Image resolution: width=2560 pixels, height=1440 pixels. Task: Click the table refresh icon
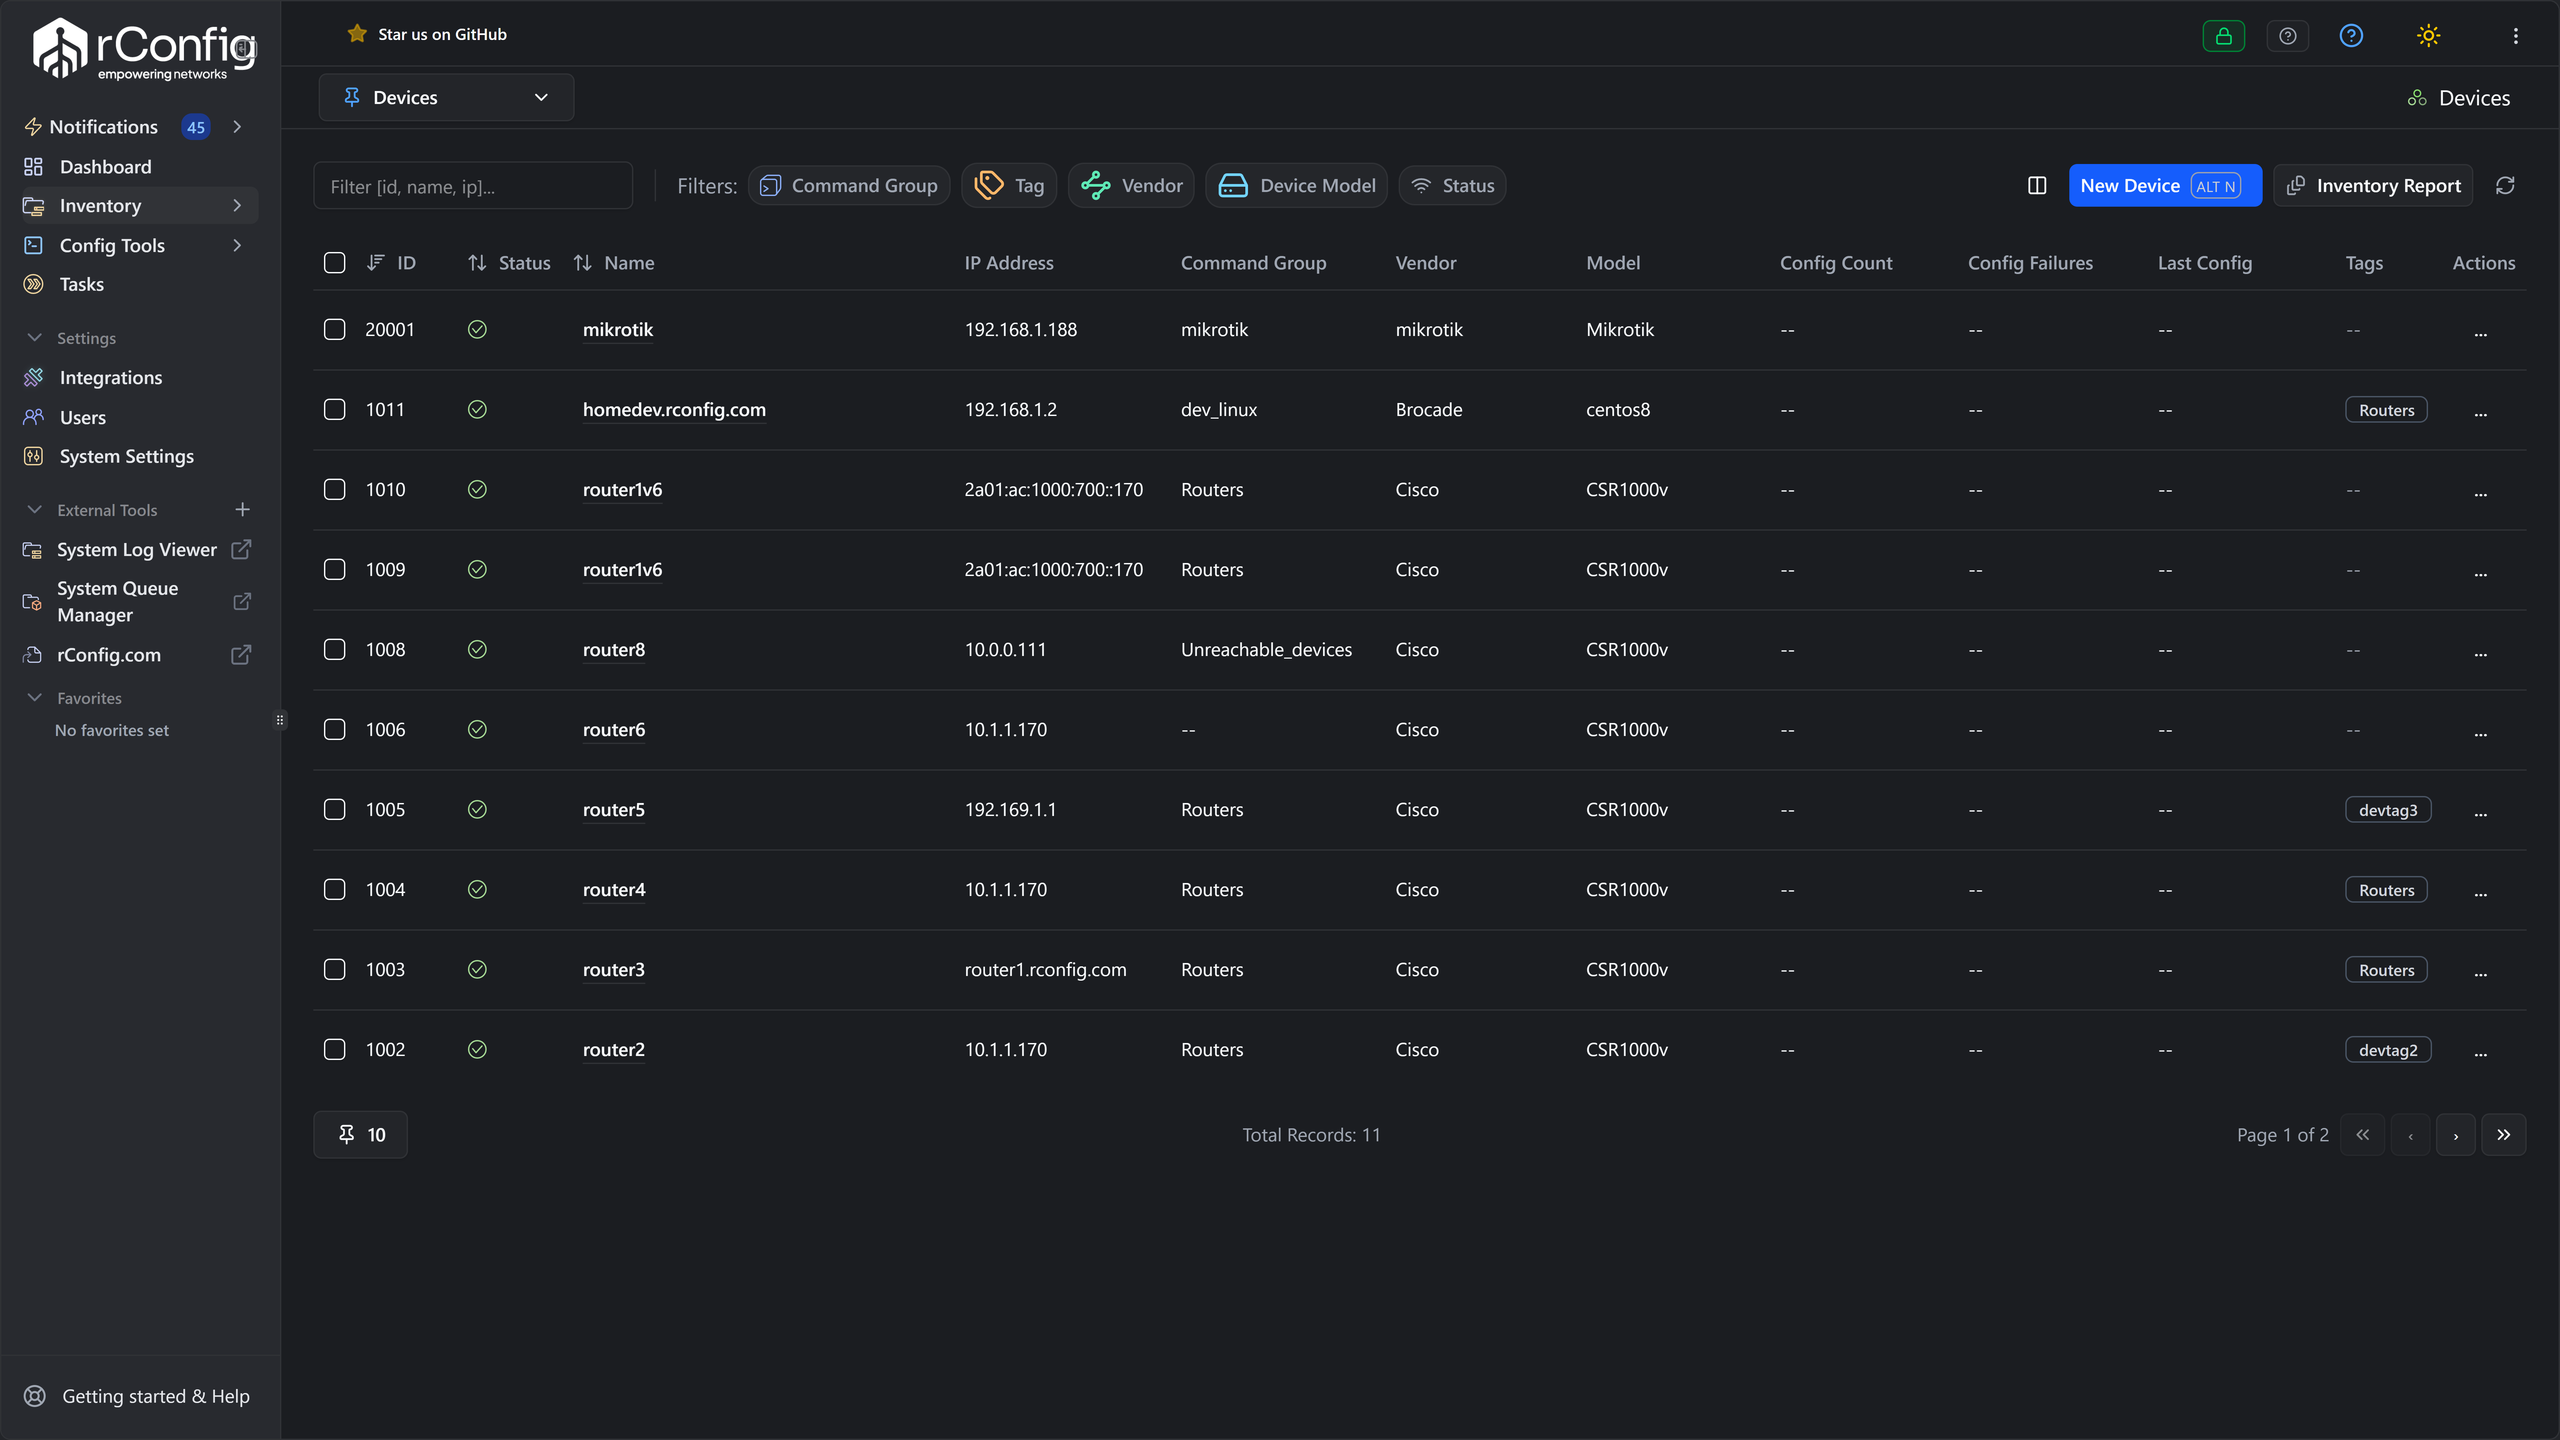pyautogui.click(x=2505, y=186)
